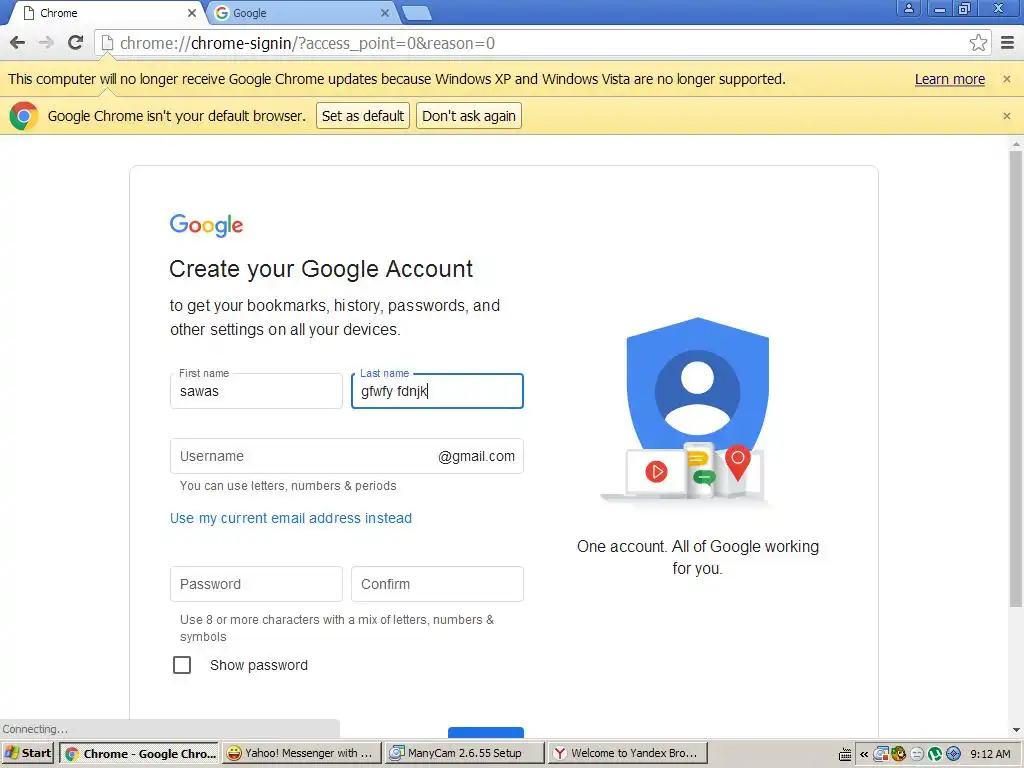This screenshot has width=1024, height=768.
Task: Click the tray icon left of the bear icon
Action: [881, 754]
